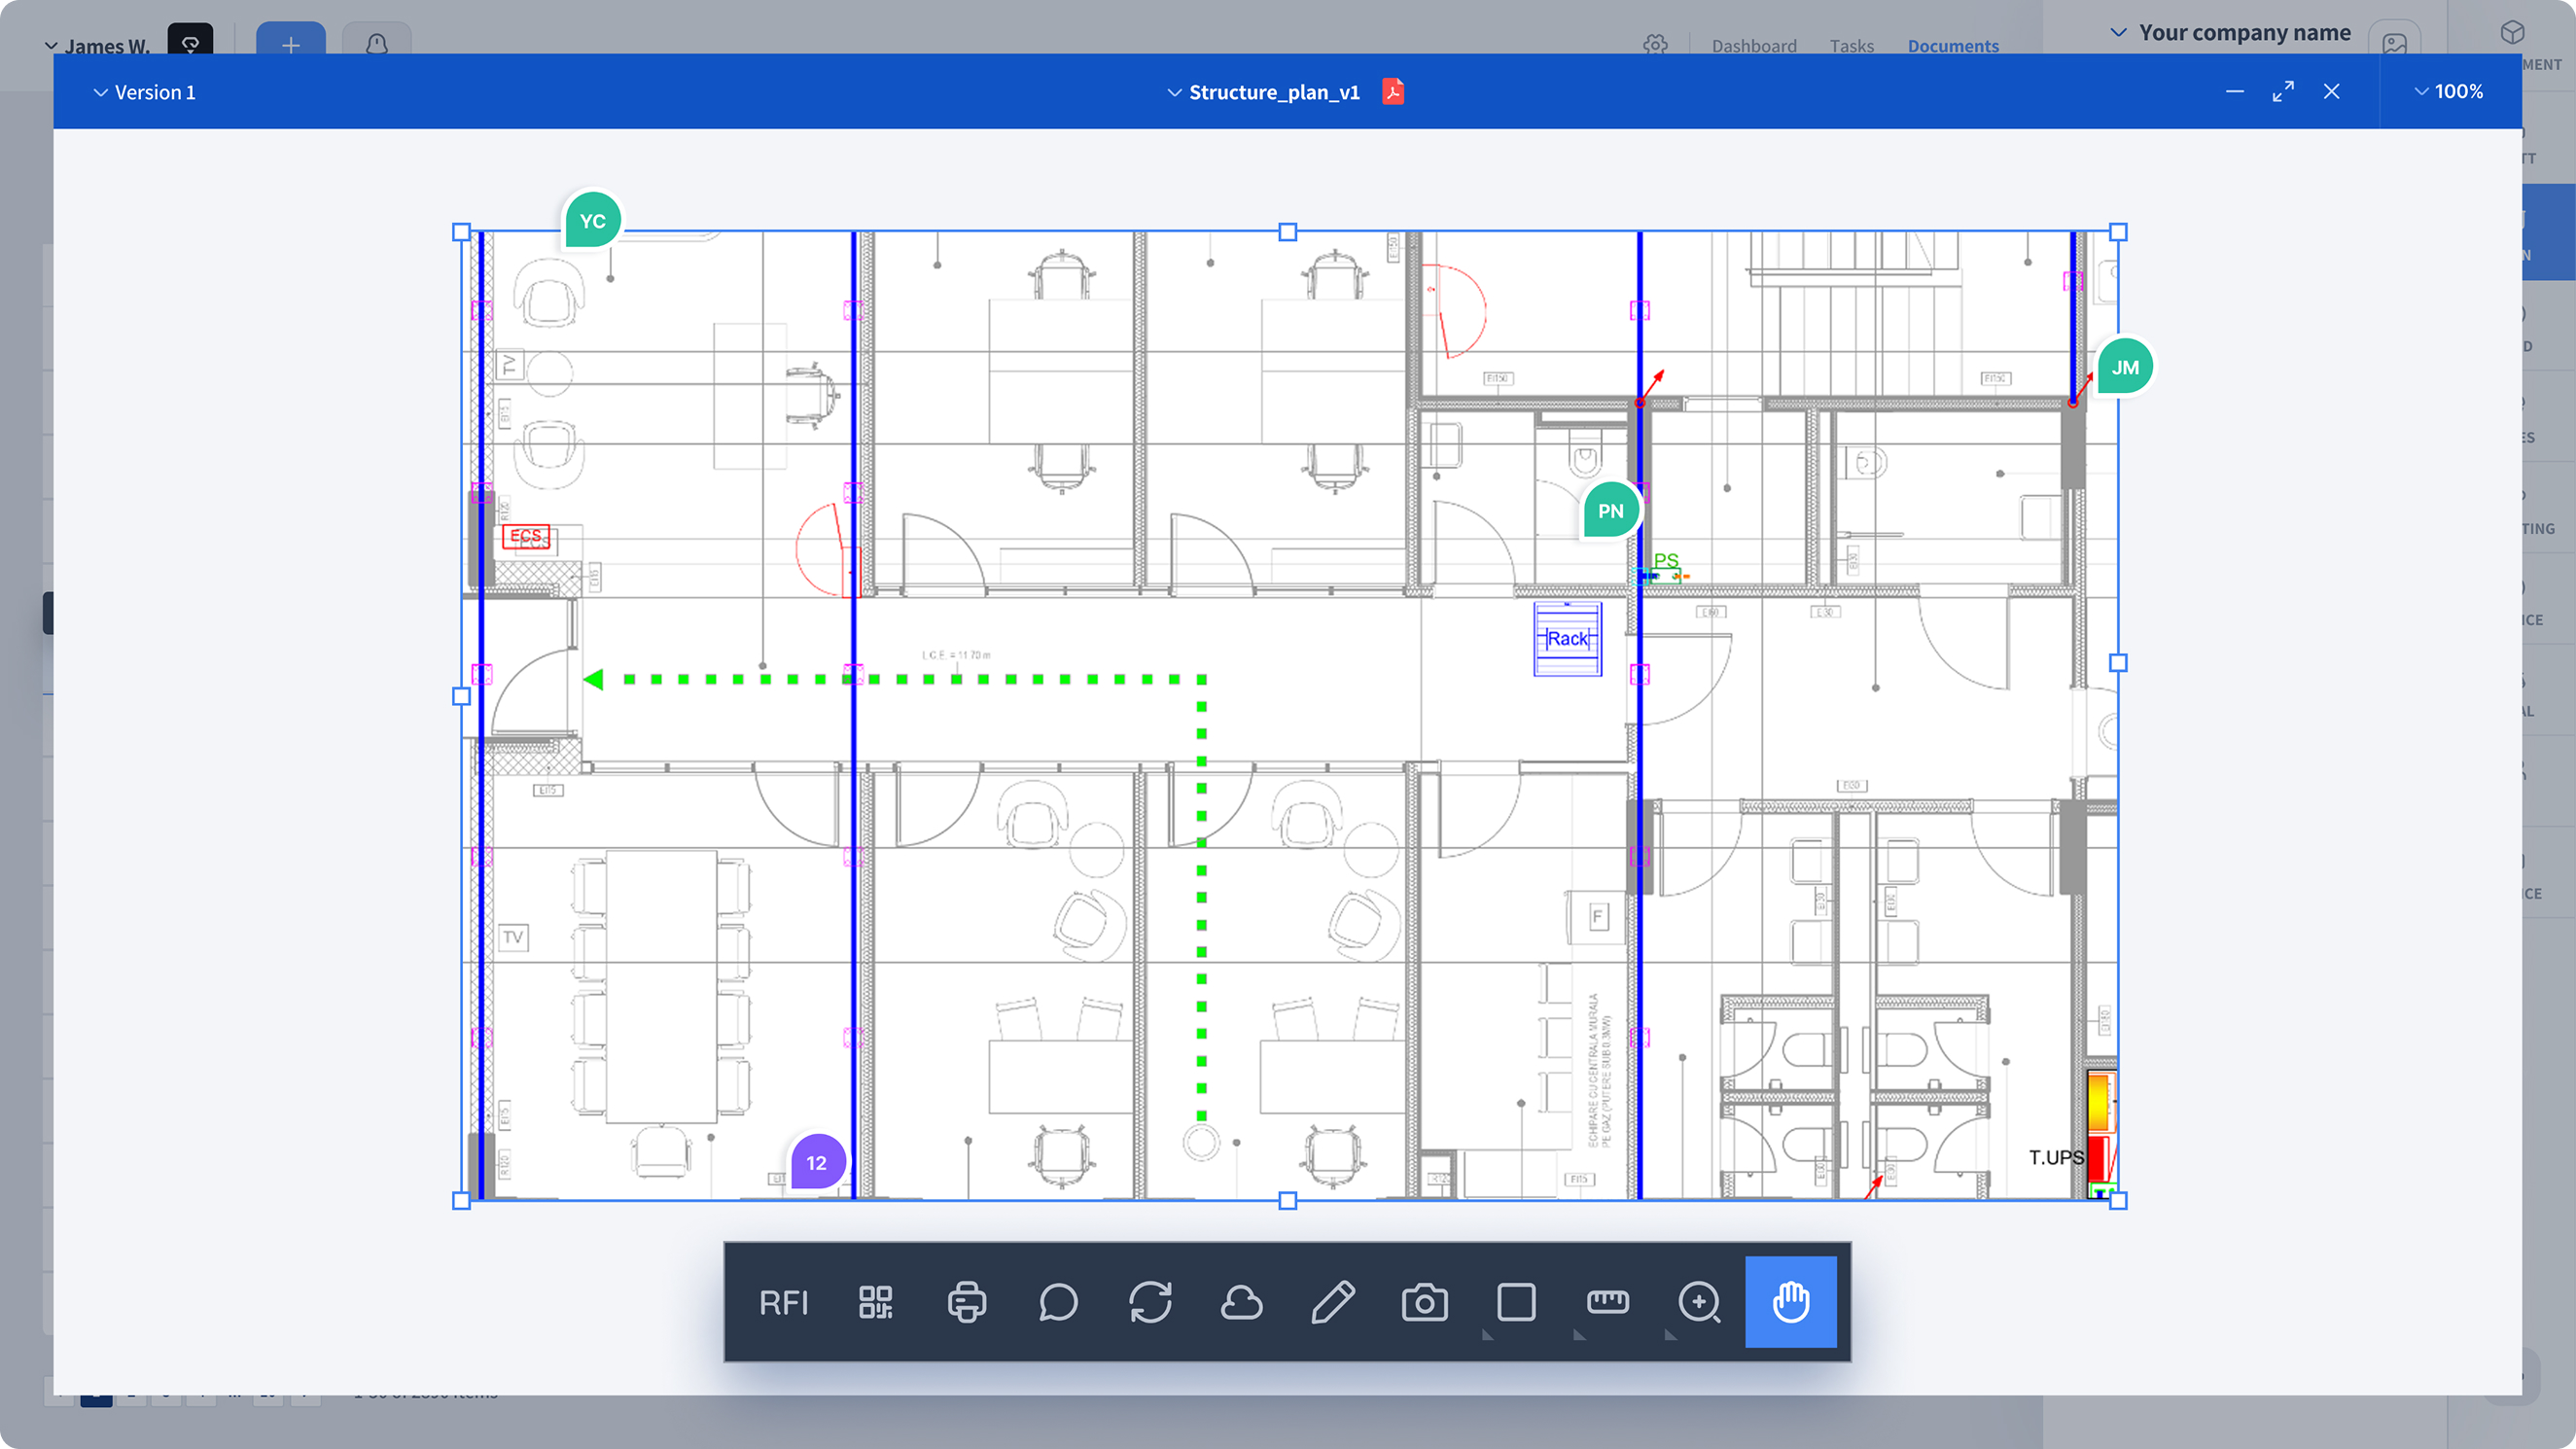The image size is (2576, 1449).
Task: Switch to the Documents tab
Action: pyautogui.click(x=1953, y=46)
